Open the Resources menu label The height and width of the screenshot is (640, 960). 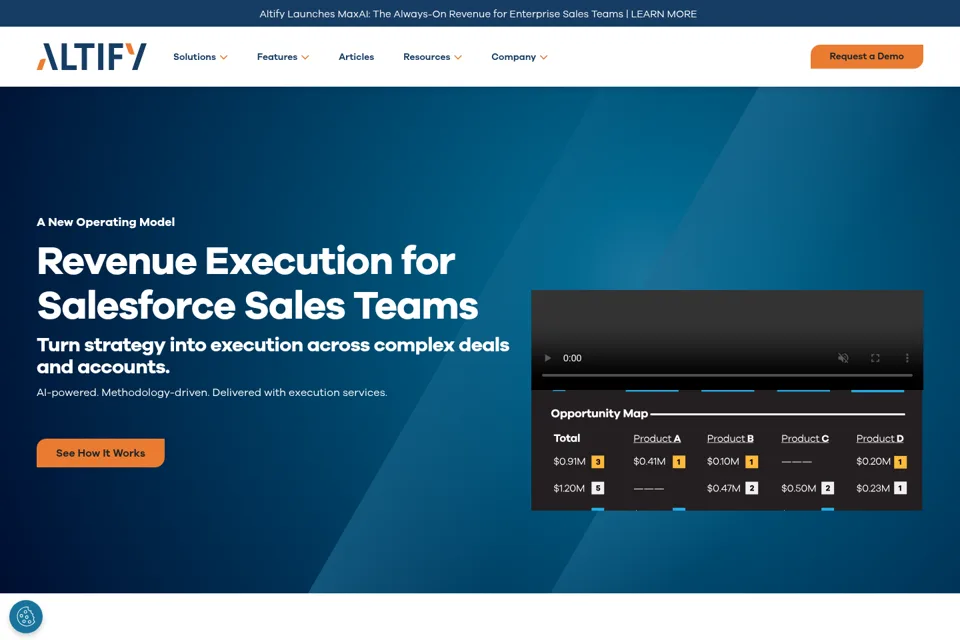tap(426, 56)
